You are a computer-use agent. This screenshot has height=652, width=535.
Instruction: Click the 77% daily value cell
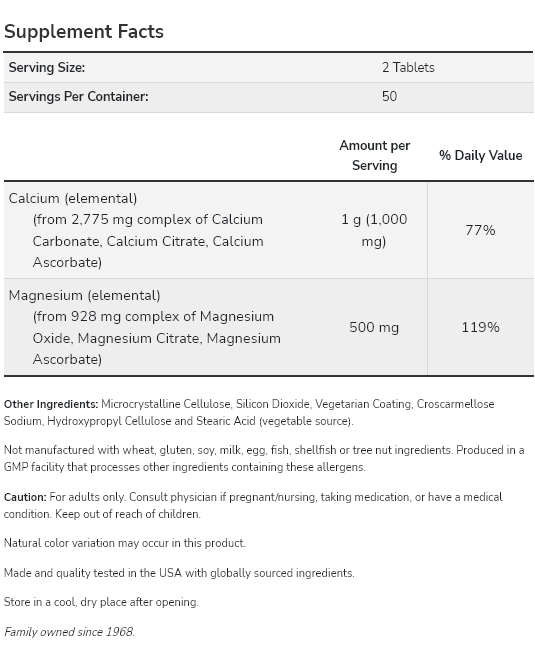481,230
